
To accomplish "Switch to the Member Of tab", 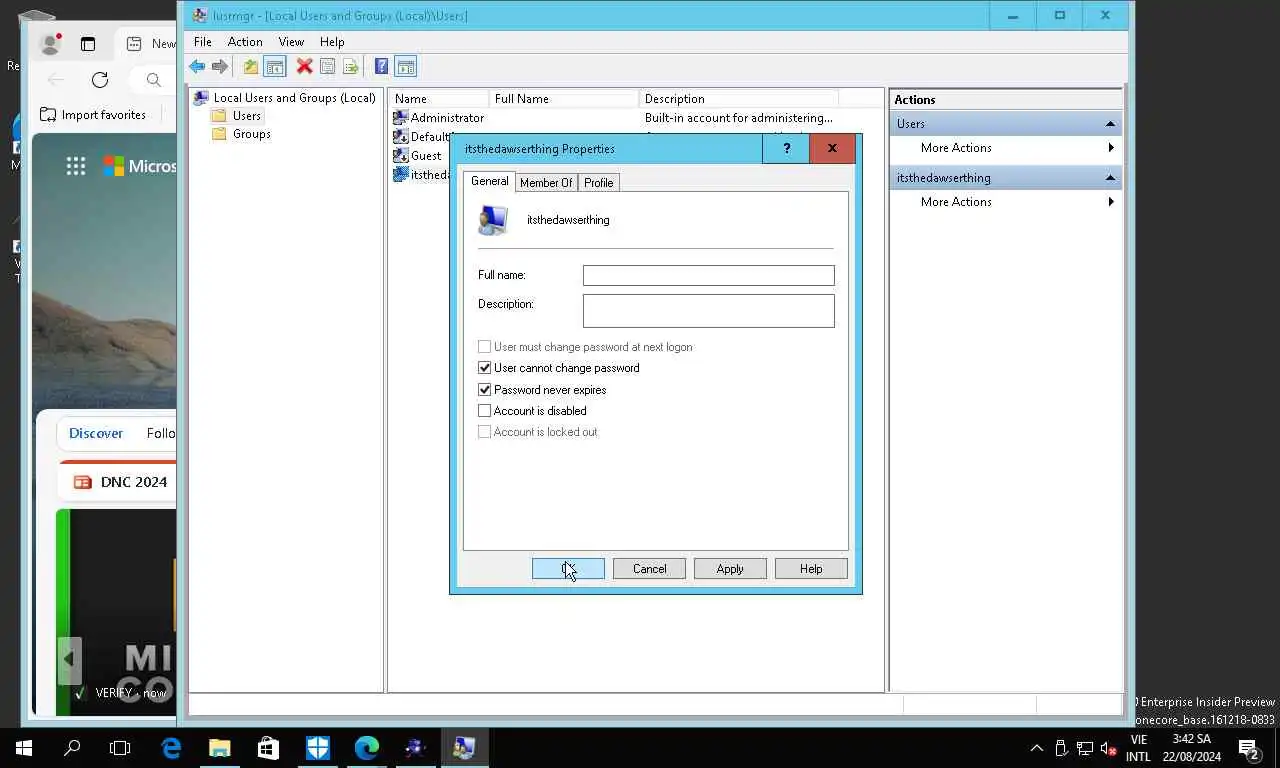I will 546,182.
